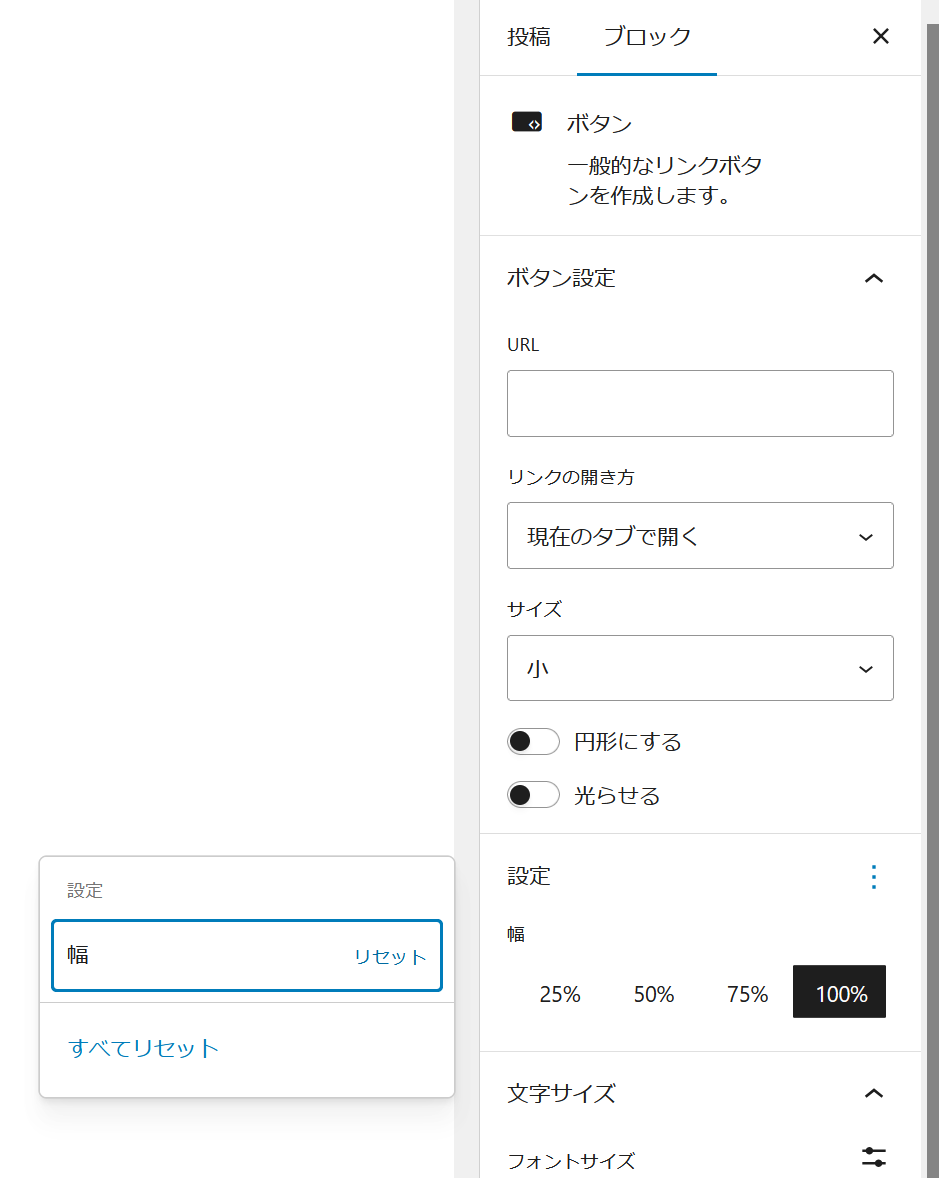The width and height of the screenshot is (939, 1178).
Task: Set button width to 25%
Action: point(560,994)
